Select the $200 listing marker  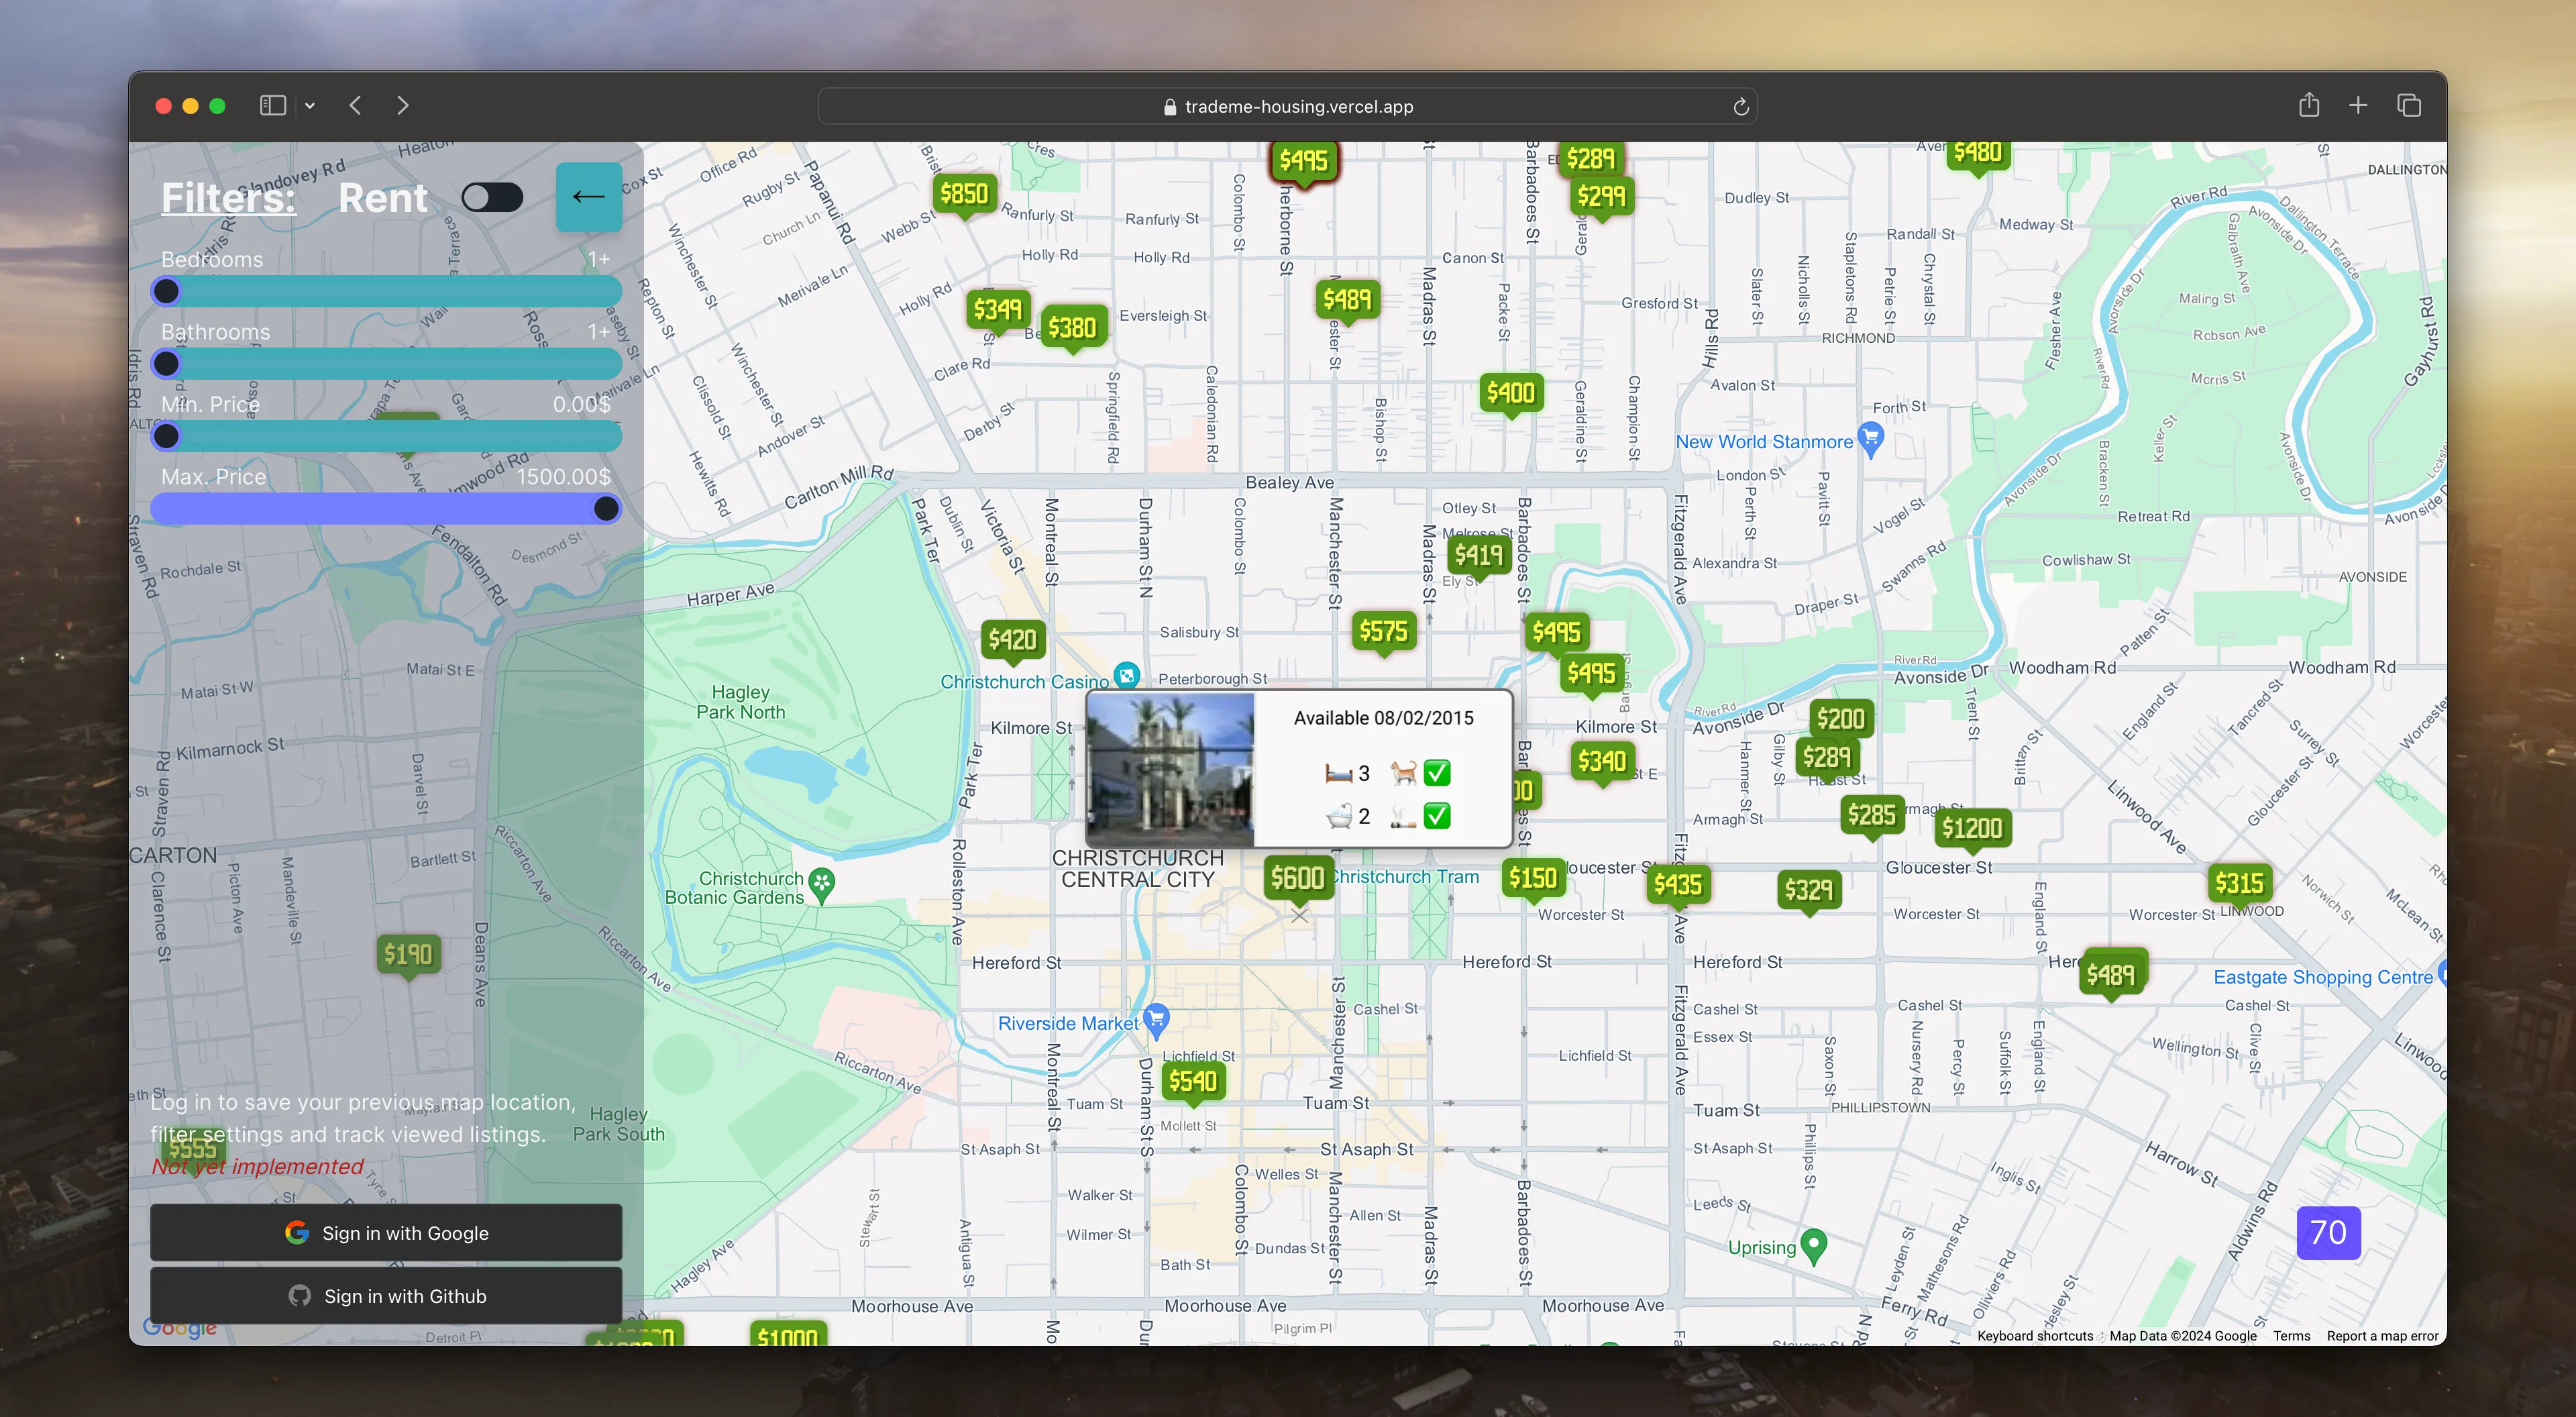[x=1840, y=719]
